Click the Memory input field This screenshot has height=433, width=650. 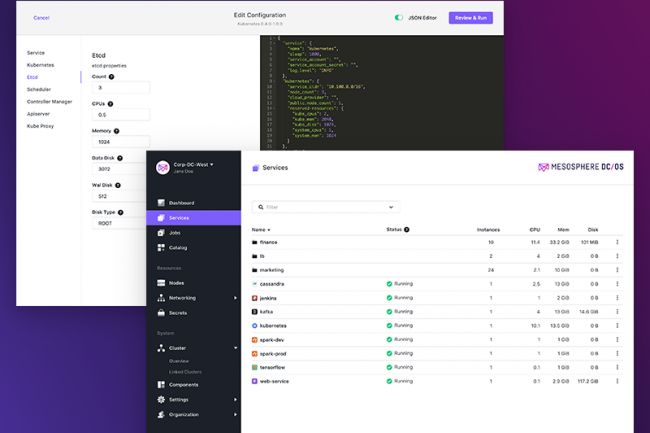121,142
